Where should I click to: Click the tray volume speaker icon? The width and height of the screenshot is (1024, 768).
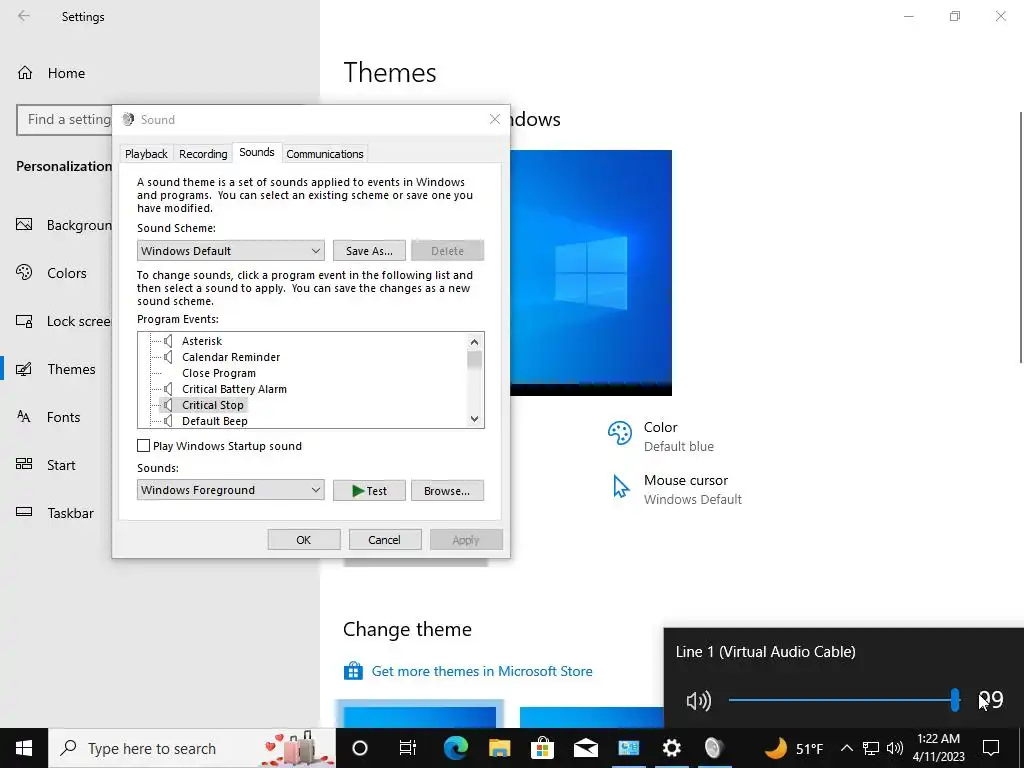[x=895, y=748]
